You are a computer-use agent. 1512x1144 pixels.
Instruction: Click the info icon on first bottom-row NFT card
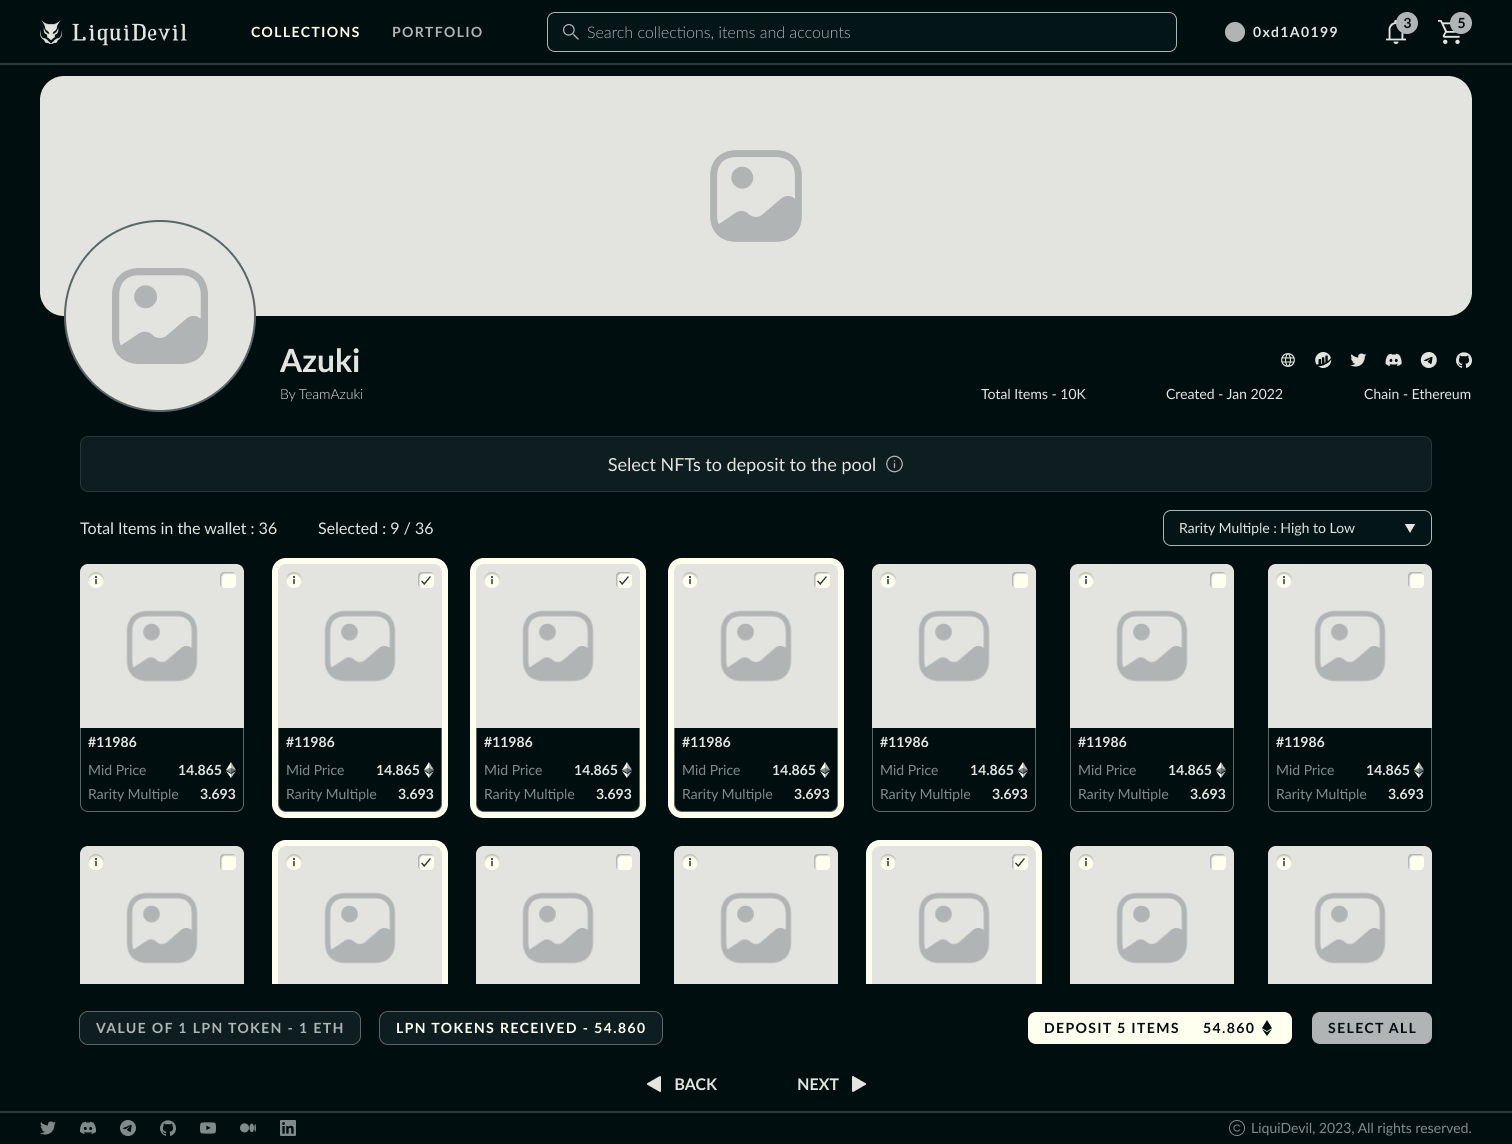[96, 862]
